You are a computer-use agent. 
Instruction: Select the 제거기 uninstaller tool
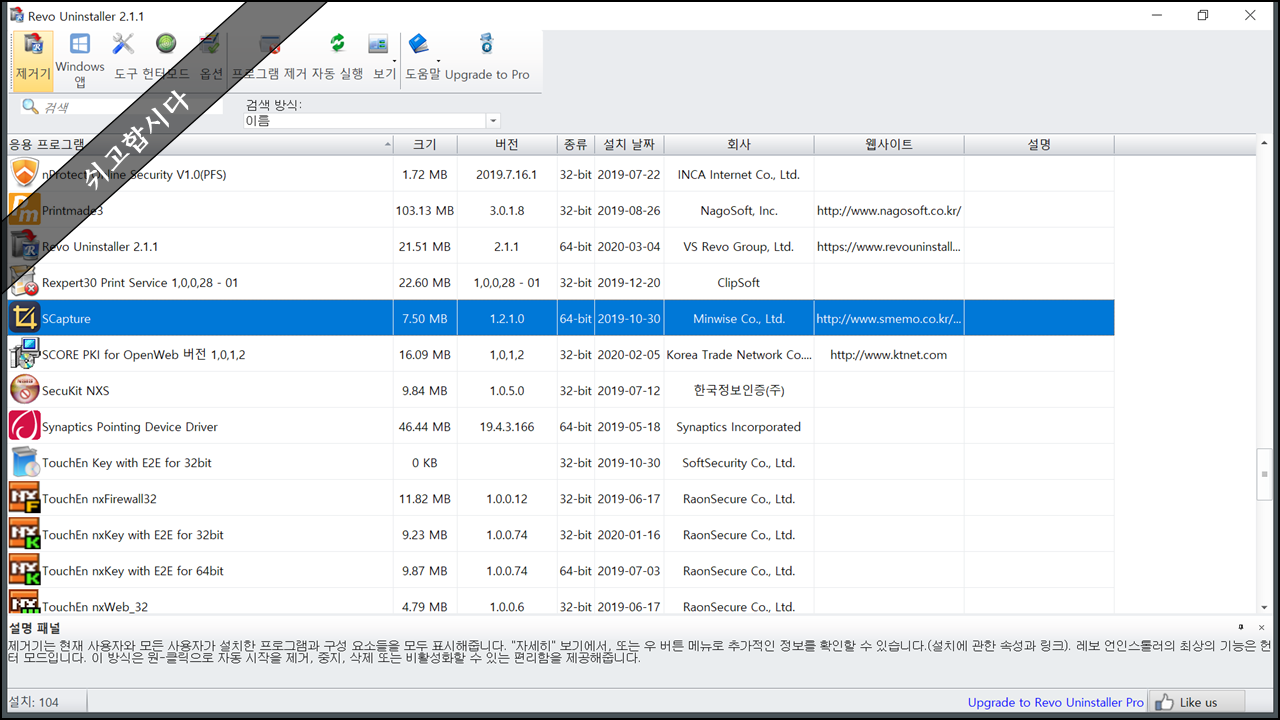pyautogui.click(x=33, y=60)
